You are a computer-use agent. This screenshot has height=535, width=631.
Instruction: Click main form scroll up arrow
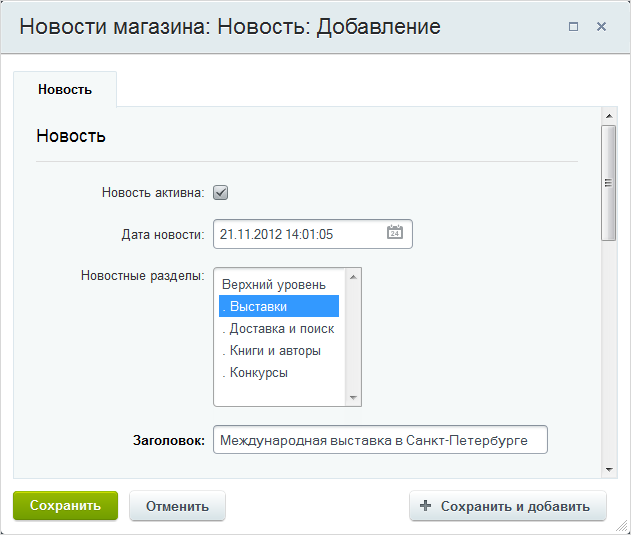tap(609, 116)
